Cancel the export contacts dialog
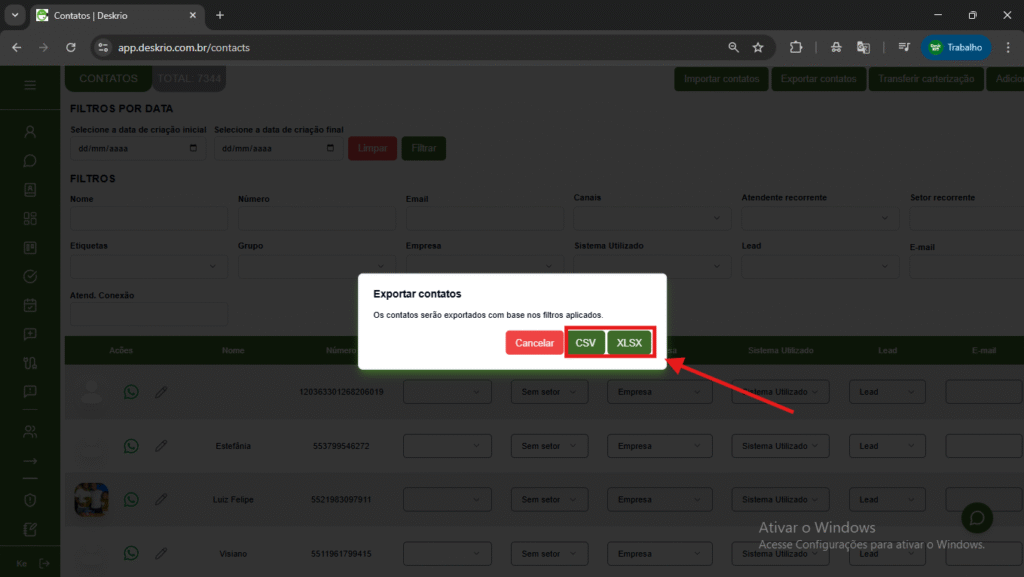The width and height of the screenshot is (1024, 577). (534, 343)
